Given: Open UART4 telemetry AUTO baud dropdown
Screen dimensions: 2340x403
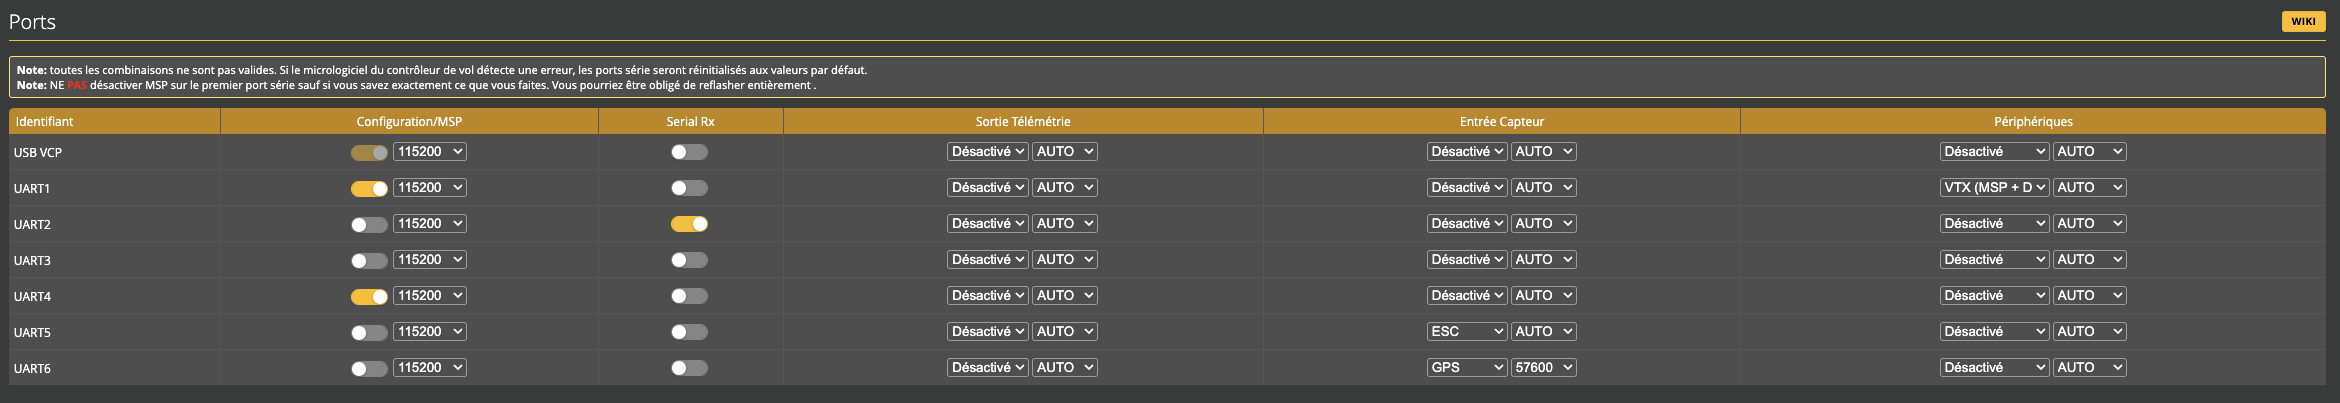Looking at the screenshot, I should point(1064,295).
